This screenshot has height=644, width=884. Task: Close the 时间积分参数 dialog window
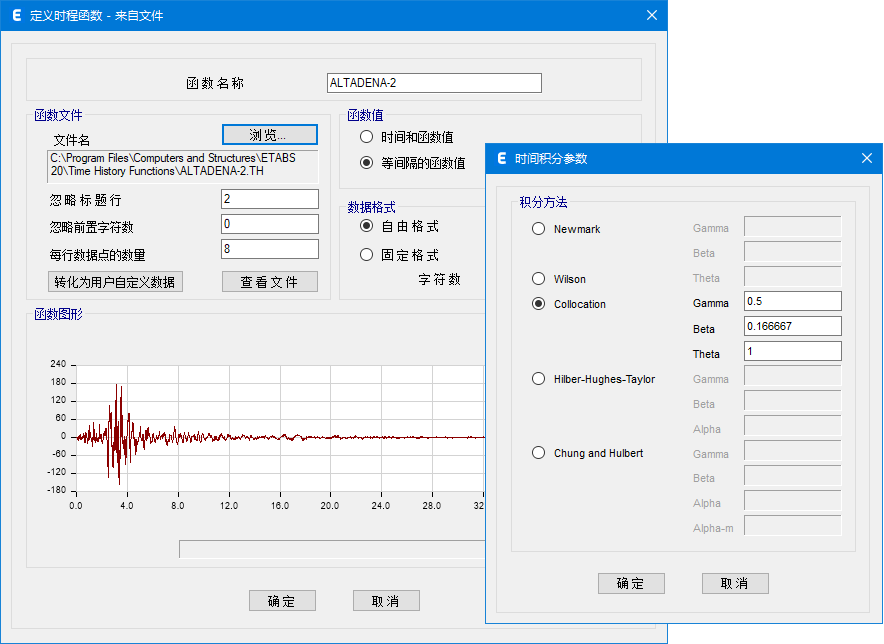[867, 158]
